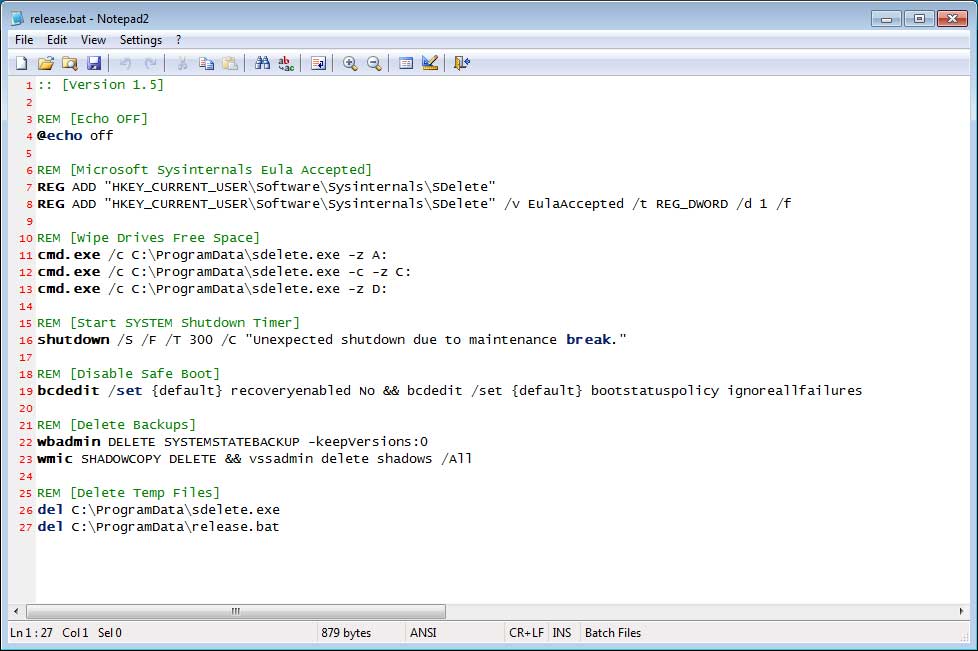This screenshot has height=651, width=978.
Task: Save the file with the floppy disk icon
Action: [x=94, y=63]
